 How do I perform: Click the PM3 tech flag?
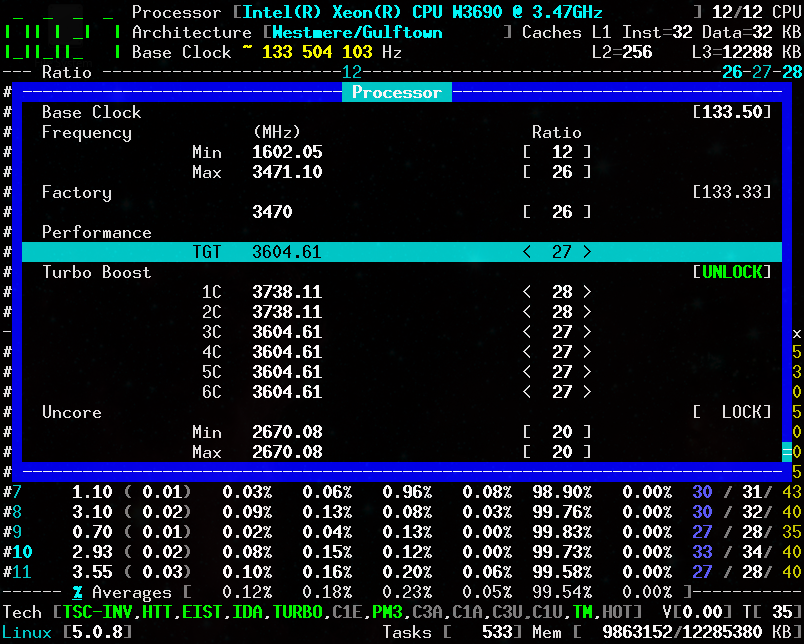point(387,612)
